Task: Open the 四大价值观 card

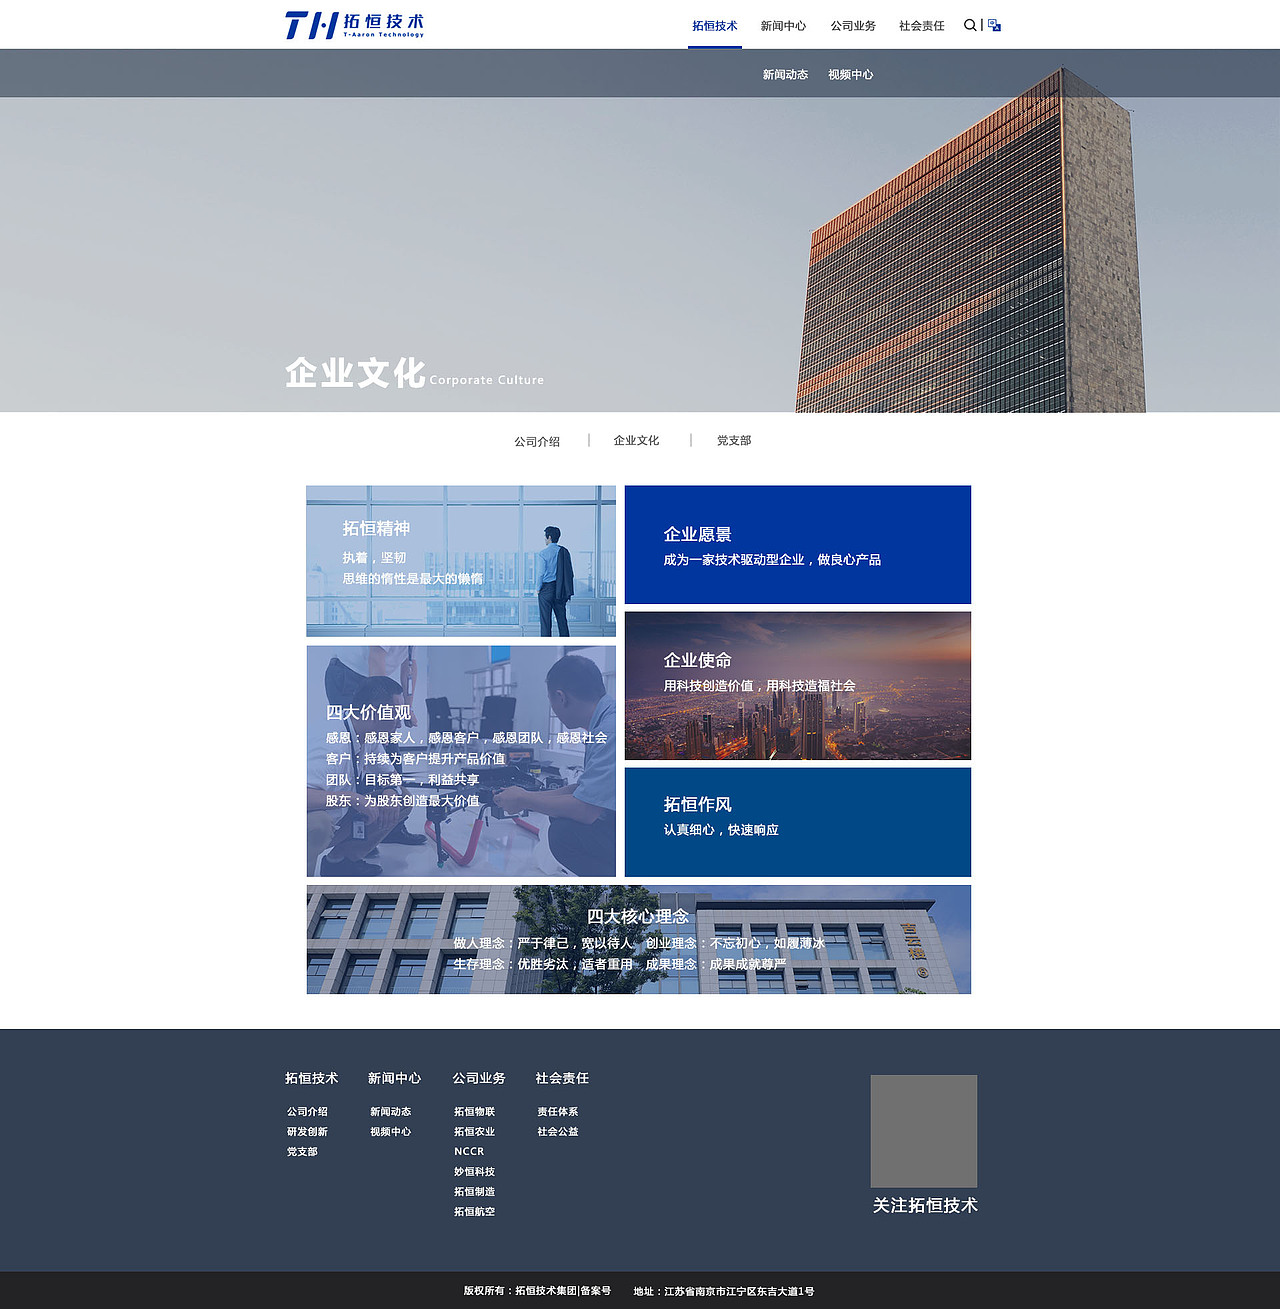Action: (x=461, y=761)
